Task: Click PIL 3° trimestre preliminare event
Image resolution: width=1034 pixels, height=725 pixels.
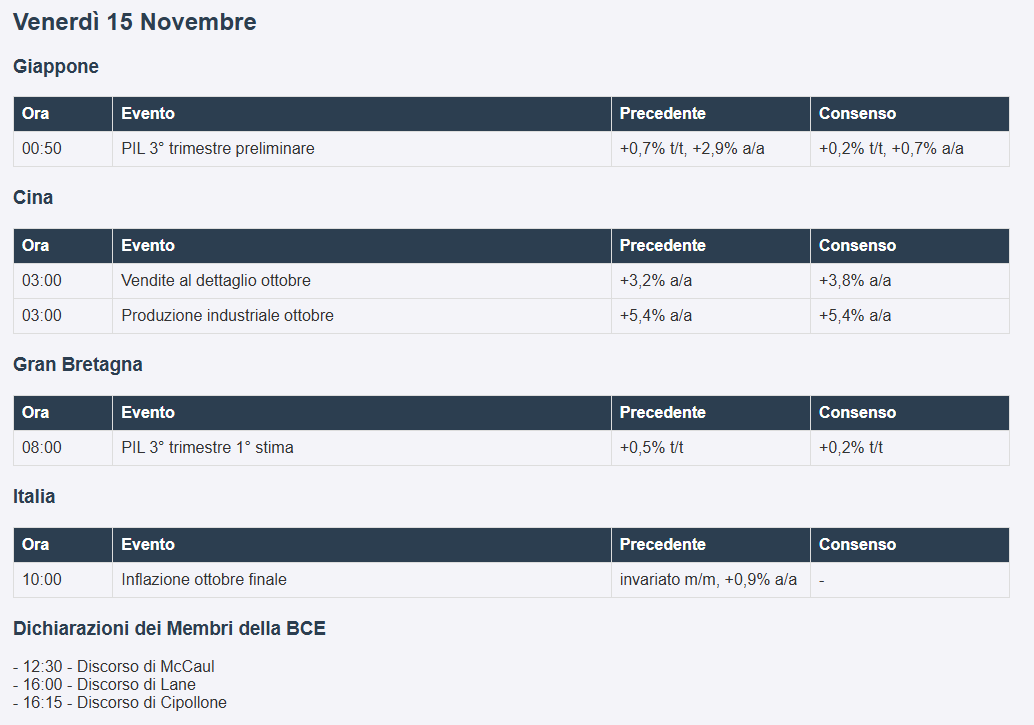Action: (218, 148)
